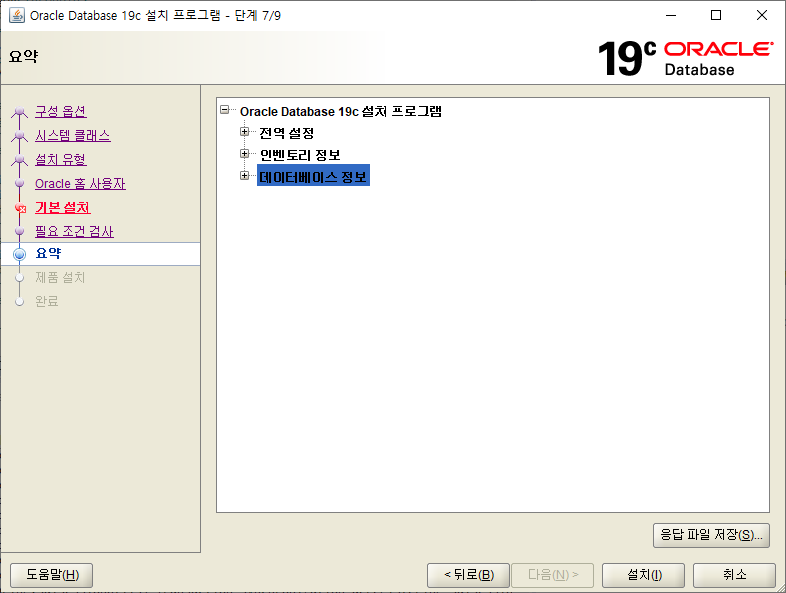Click the 필요 조건 검사 step bullet
Image resolution: width=786 pixels, height=593 pixels.
coord(20,231)
